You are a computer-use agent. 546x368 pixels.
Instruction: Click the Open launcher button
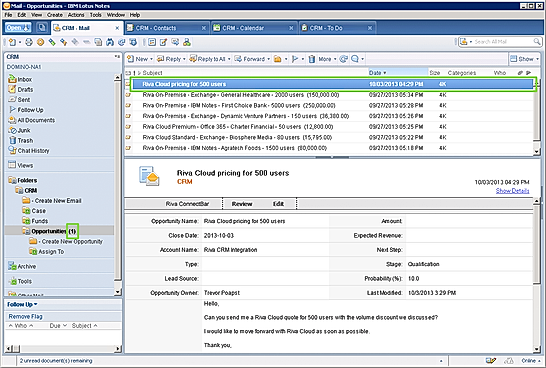(18, 28)
